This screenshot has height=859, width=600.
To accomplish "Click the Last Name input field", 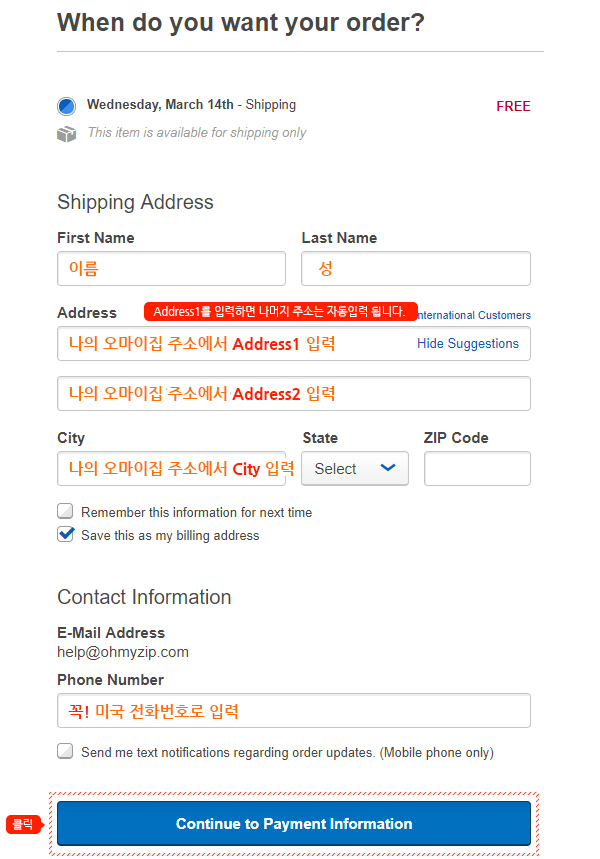I will point(415,269).
